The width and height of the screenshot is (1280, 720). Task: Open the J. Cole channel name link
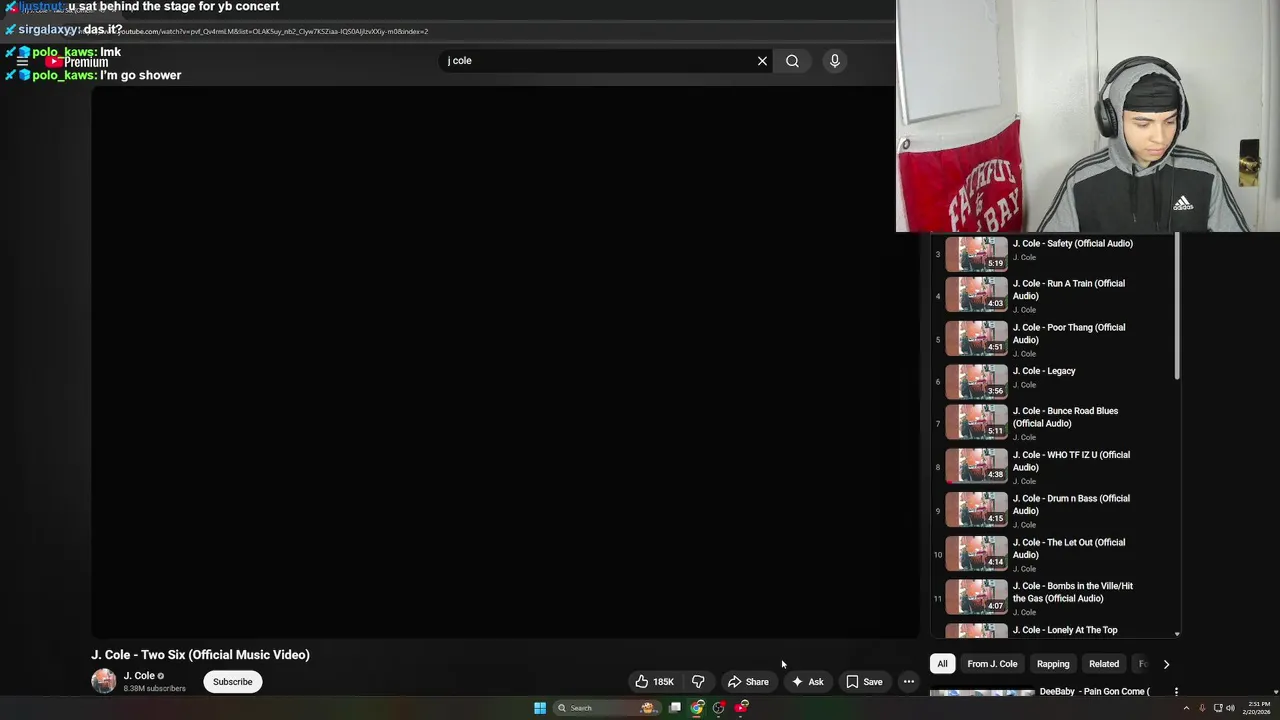tap(139, 676)
